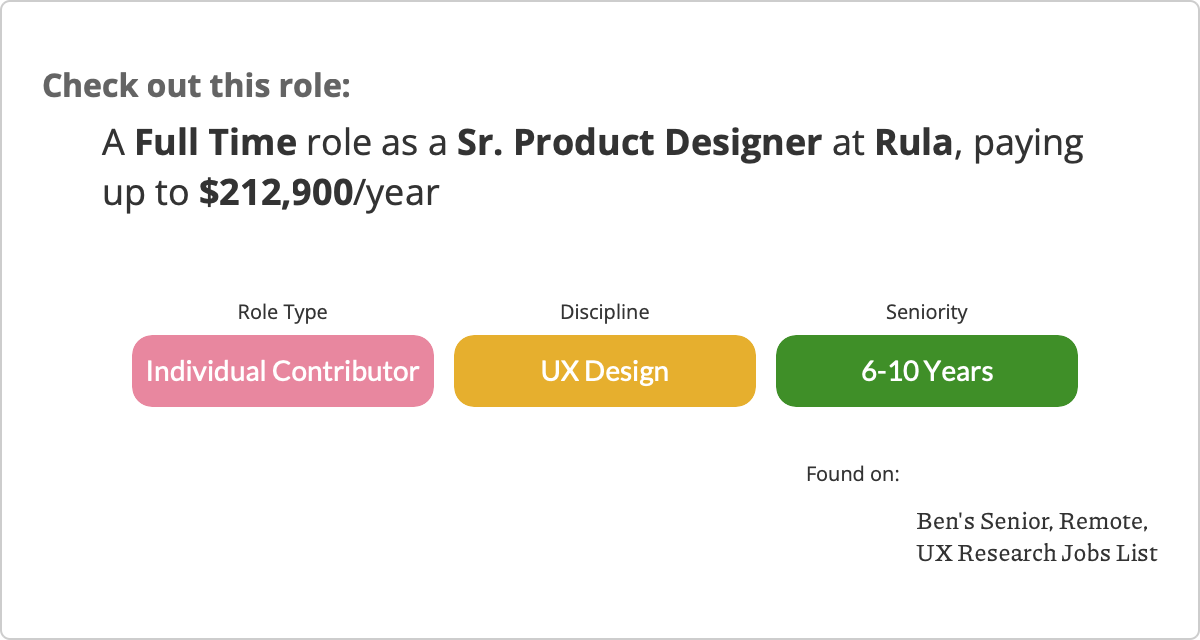The image size is (1200, 640).
Task: Click the words role as a
Action: (x=376, y=144)
